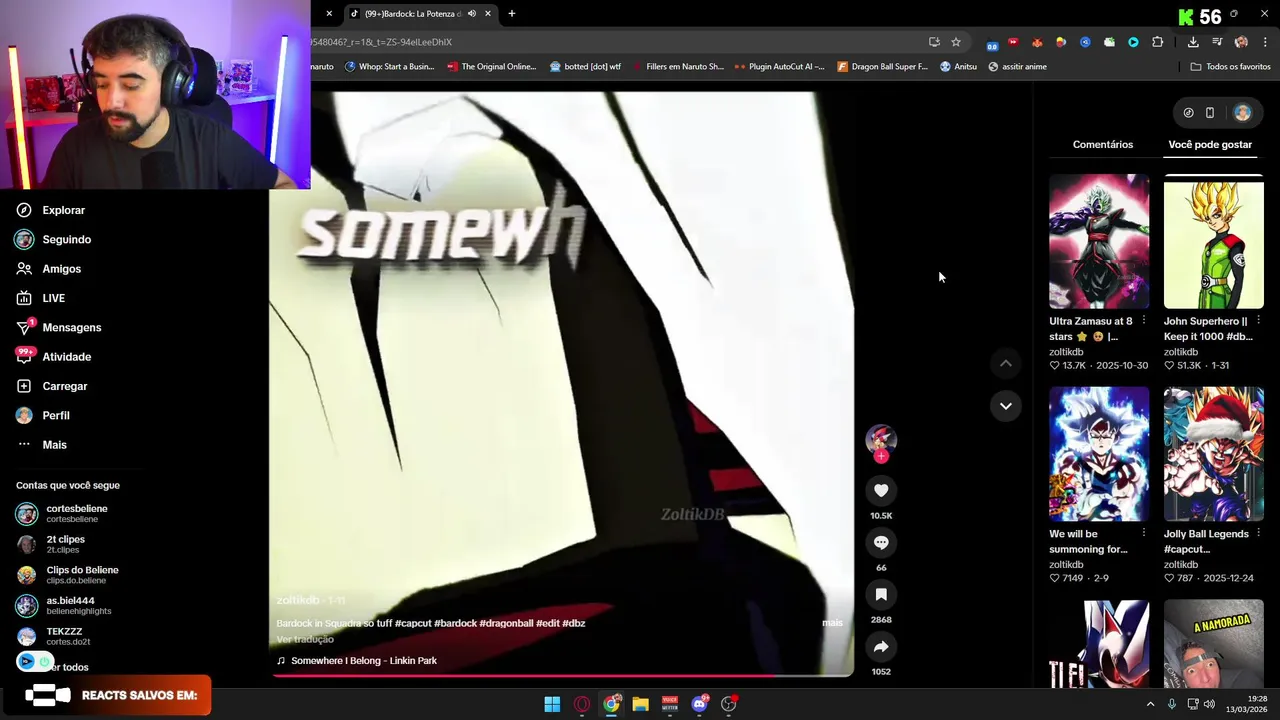The image size is (1280, 720).
Task: Open a new browser tab with the plus
Action: tap(512, 13)
